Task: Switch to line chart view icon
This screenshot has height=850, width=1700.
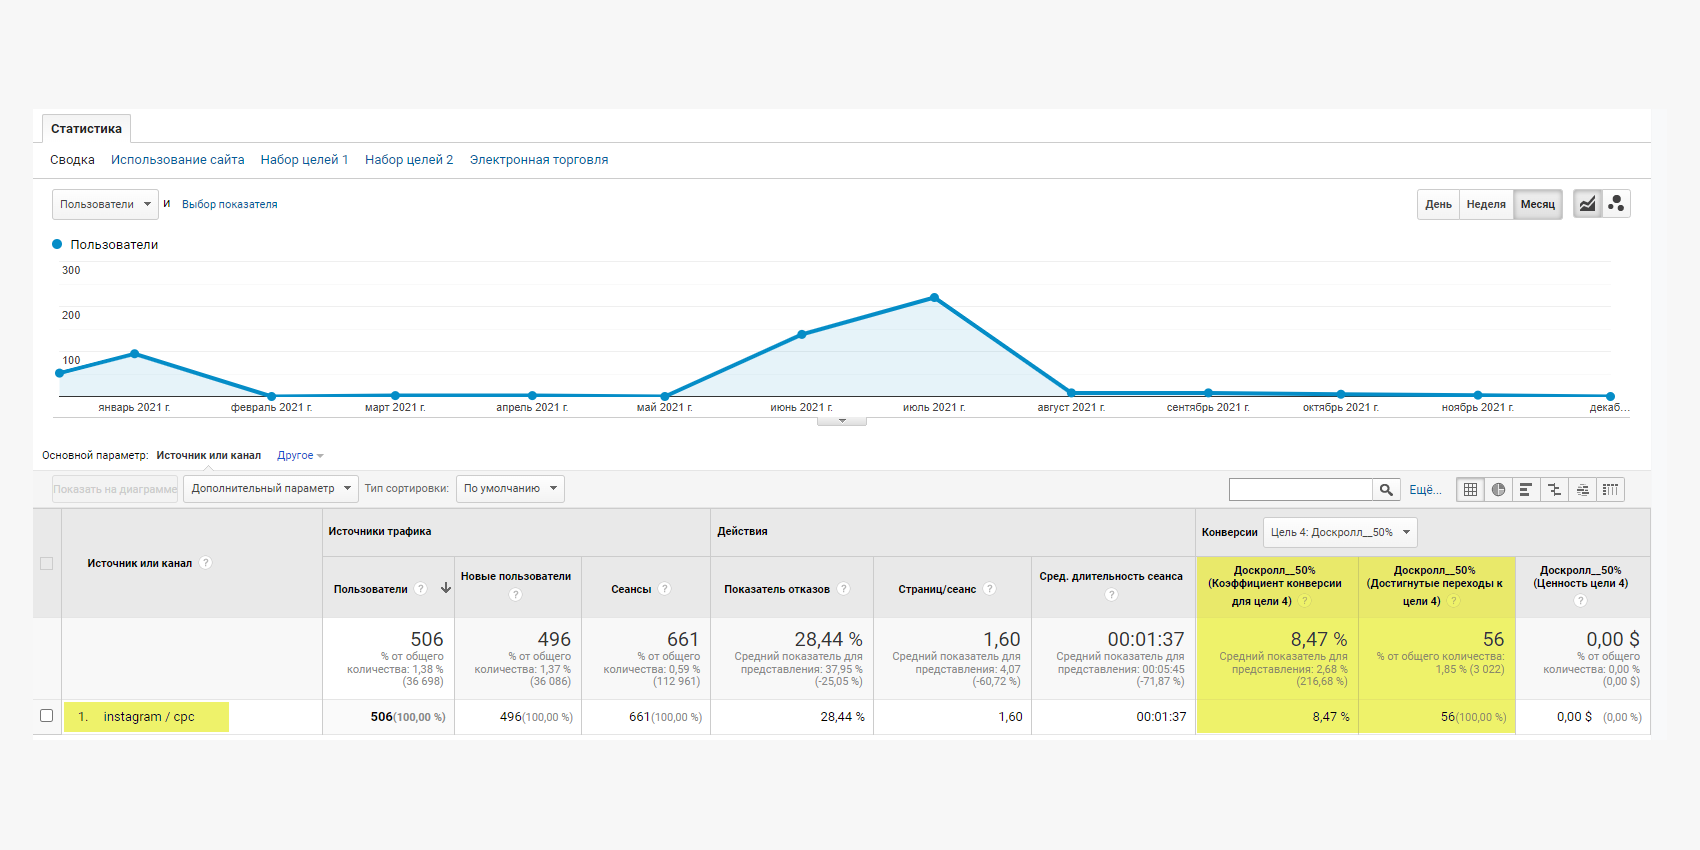Action: coord(1587,204)
